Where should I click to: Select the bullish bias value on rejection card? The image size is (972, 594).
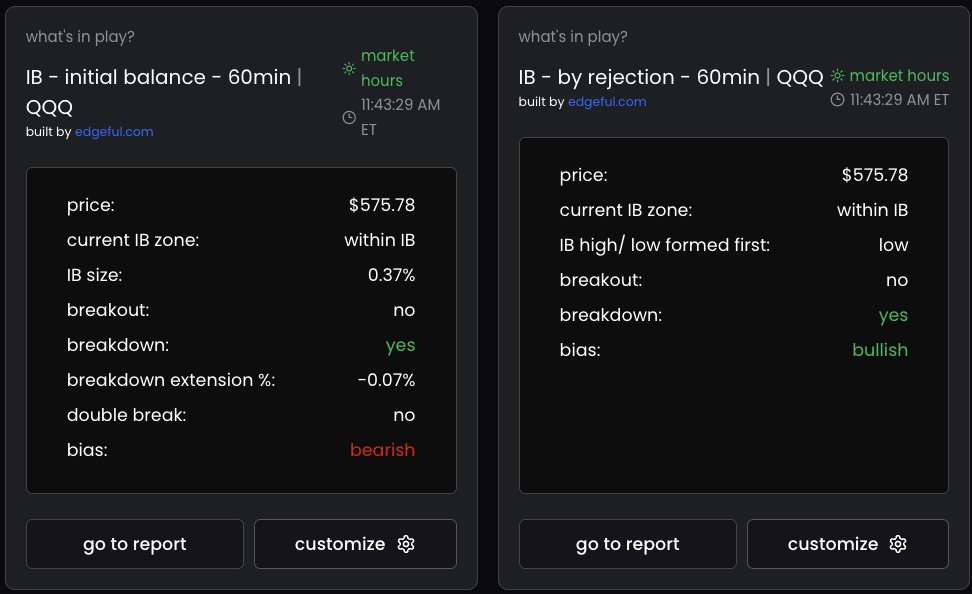point(880,350)
